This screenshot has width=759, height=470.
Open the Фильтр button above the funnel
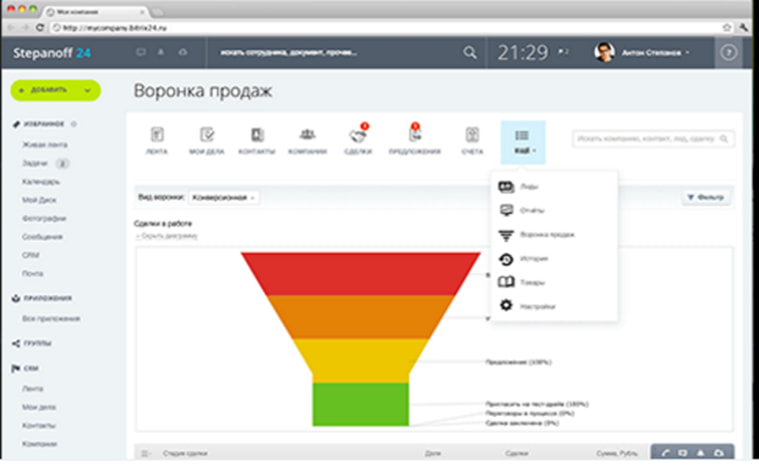pyautogui.click(x=706, y=197)
